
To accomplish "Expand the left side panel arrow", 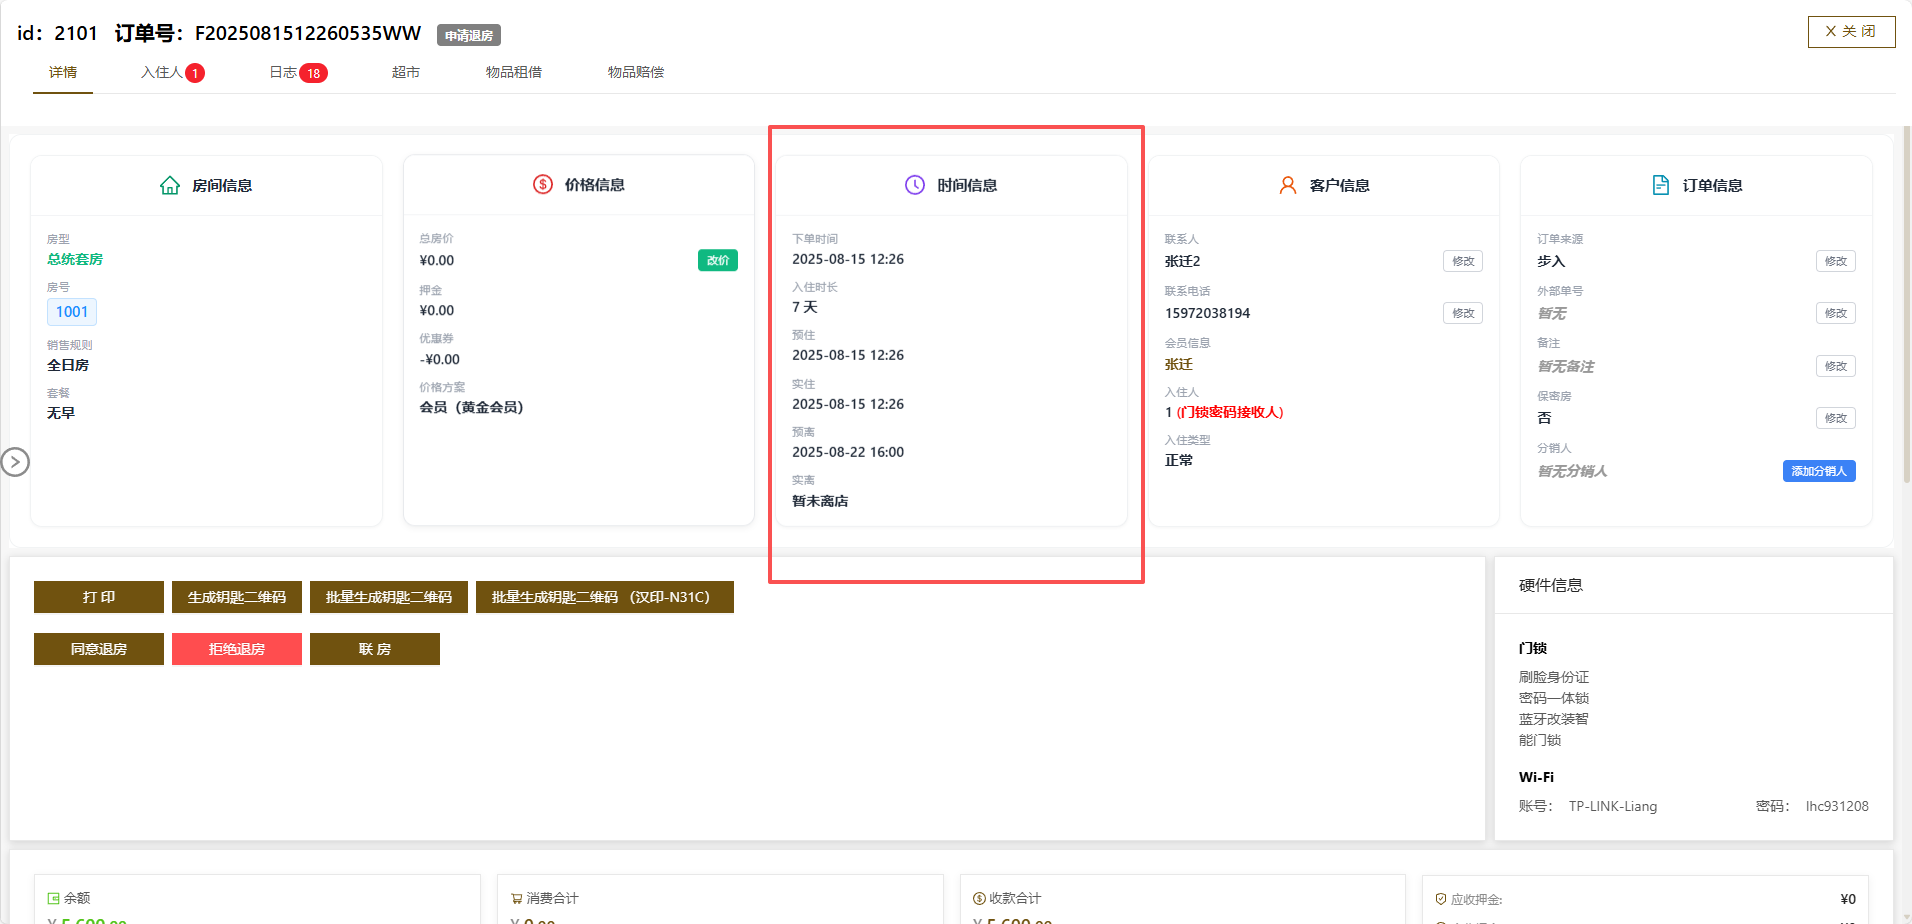I will point(15,462).
